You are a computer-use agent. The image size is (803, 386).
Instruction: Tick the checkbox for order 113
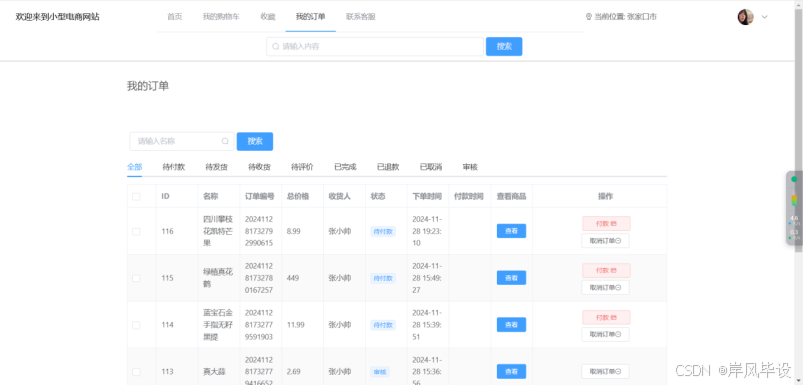(x=136, y=372)
